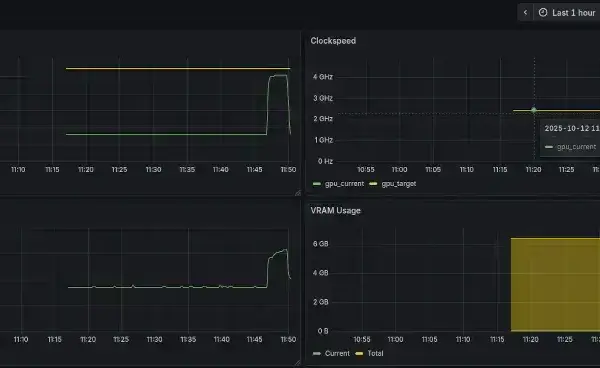Click the 11:05 time label under VRAM Usage chart
This screenshot has height=368, width=600.
429,339
